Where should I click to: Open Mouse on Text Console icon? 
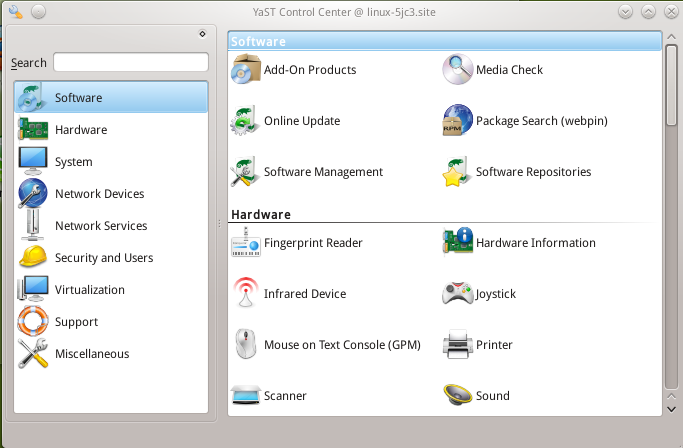click(x=246, y=344)
